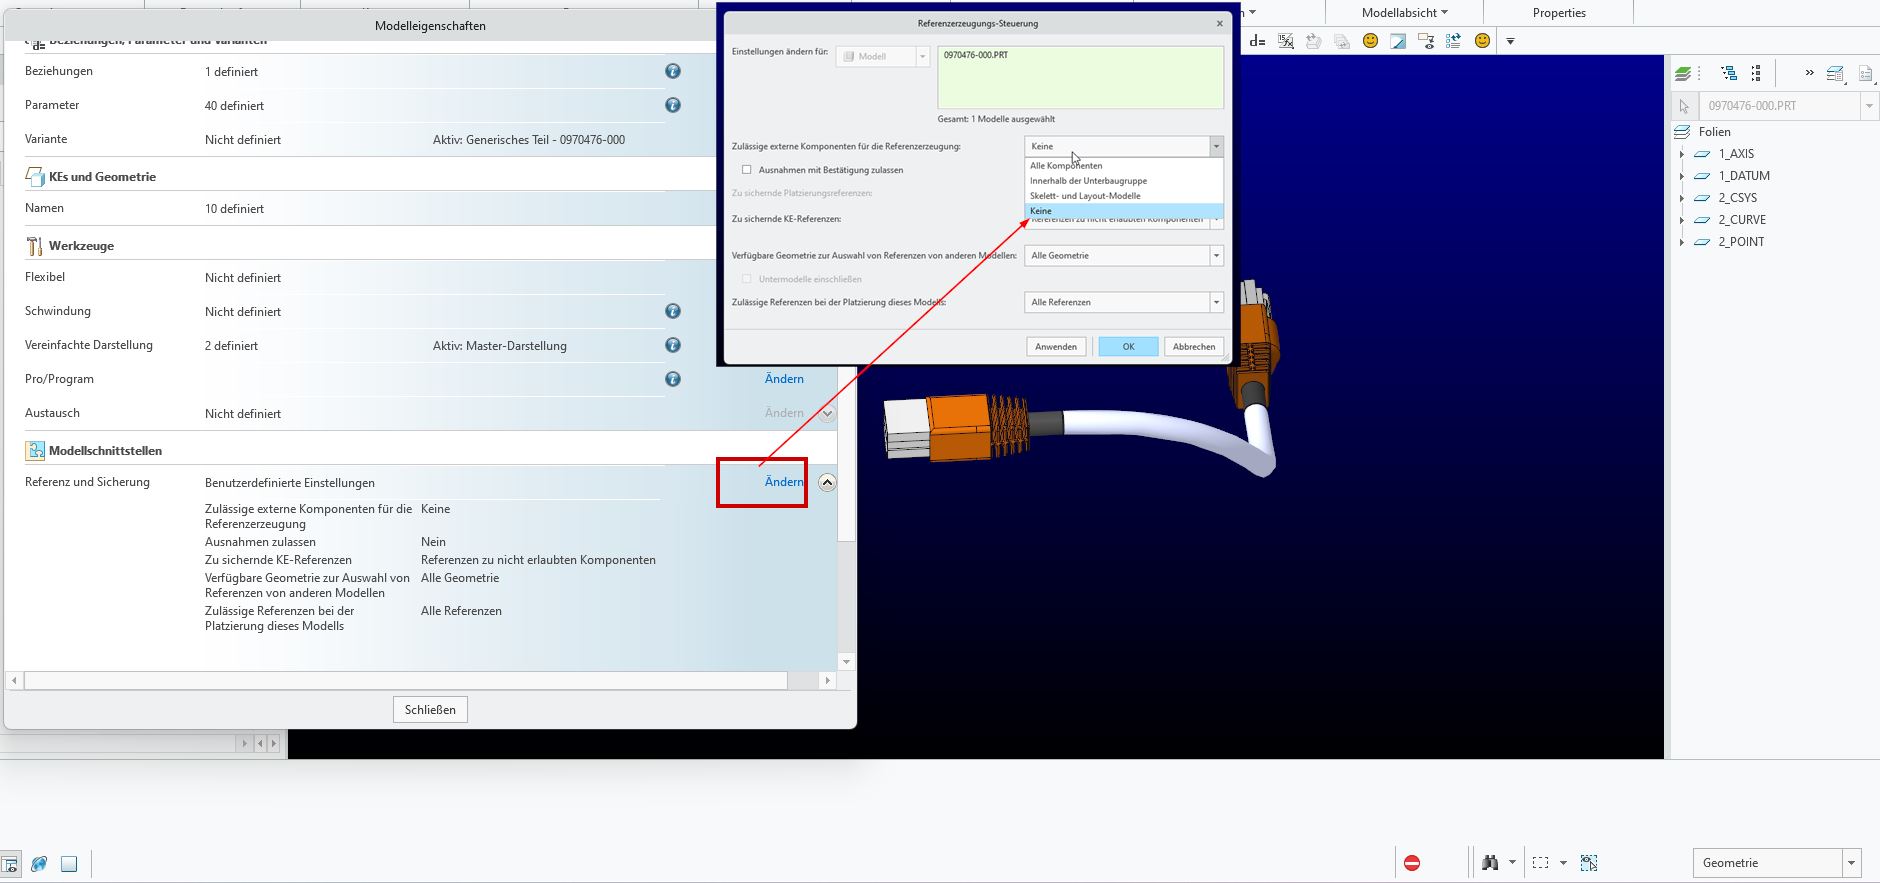Screen dimensions: 1880x883
Task: Click the scroll-down arrow of the Modelleigenschaften list
Action: pyautogui.click(x=847, y=662)
